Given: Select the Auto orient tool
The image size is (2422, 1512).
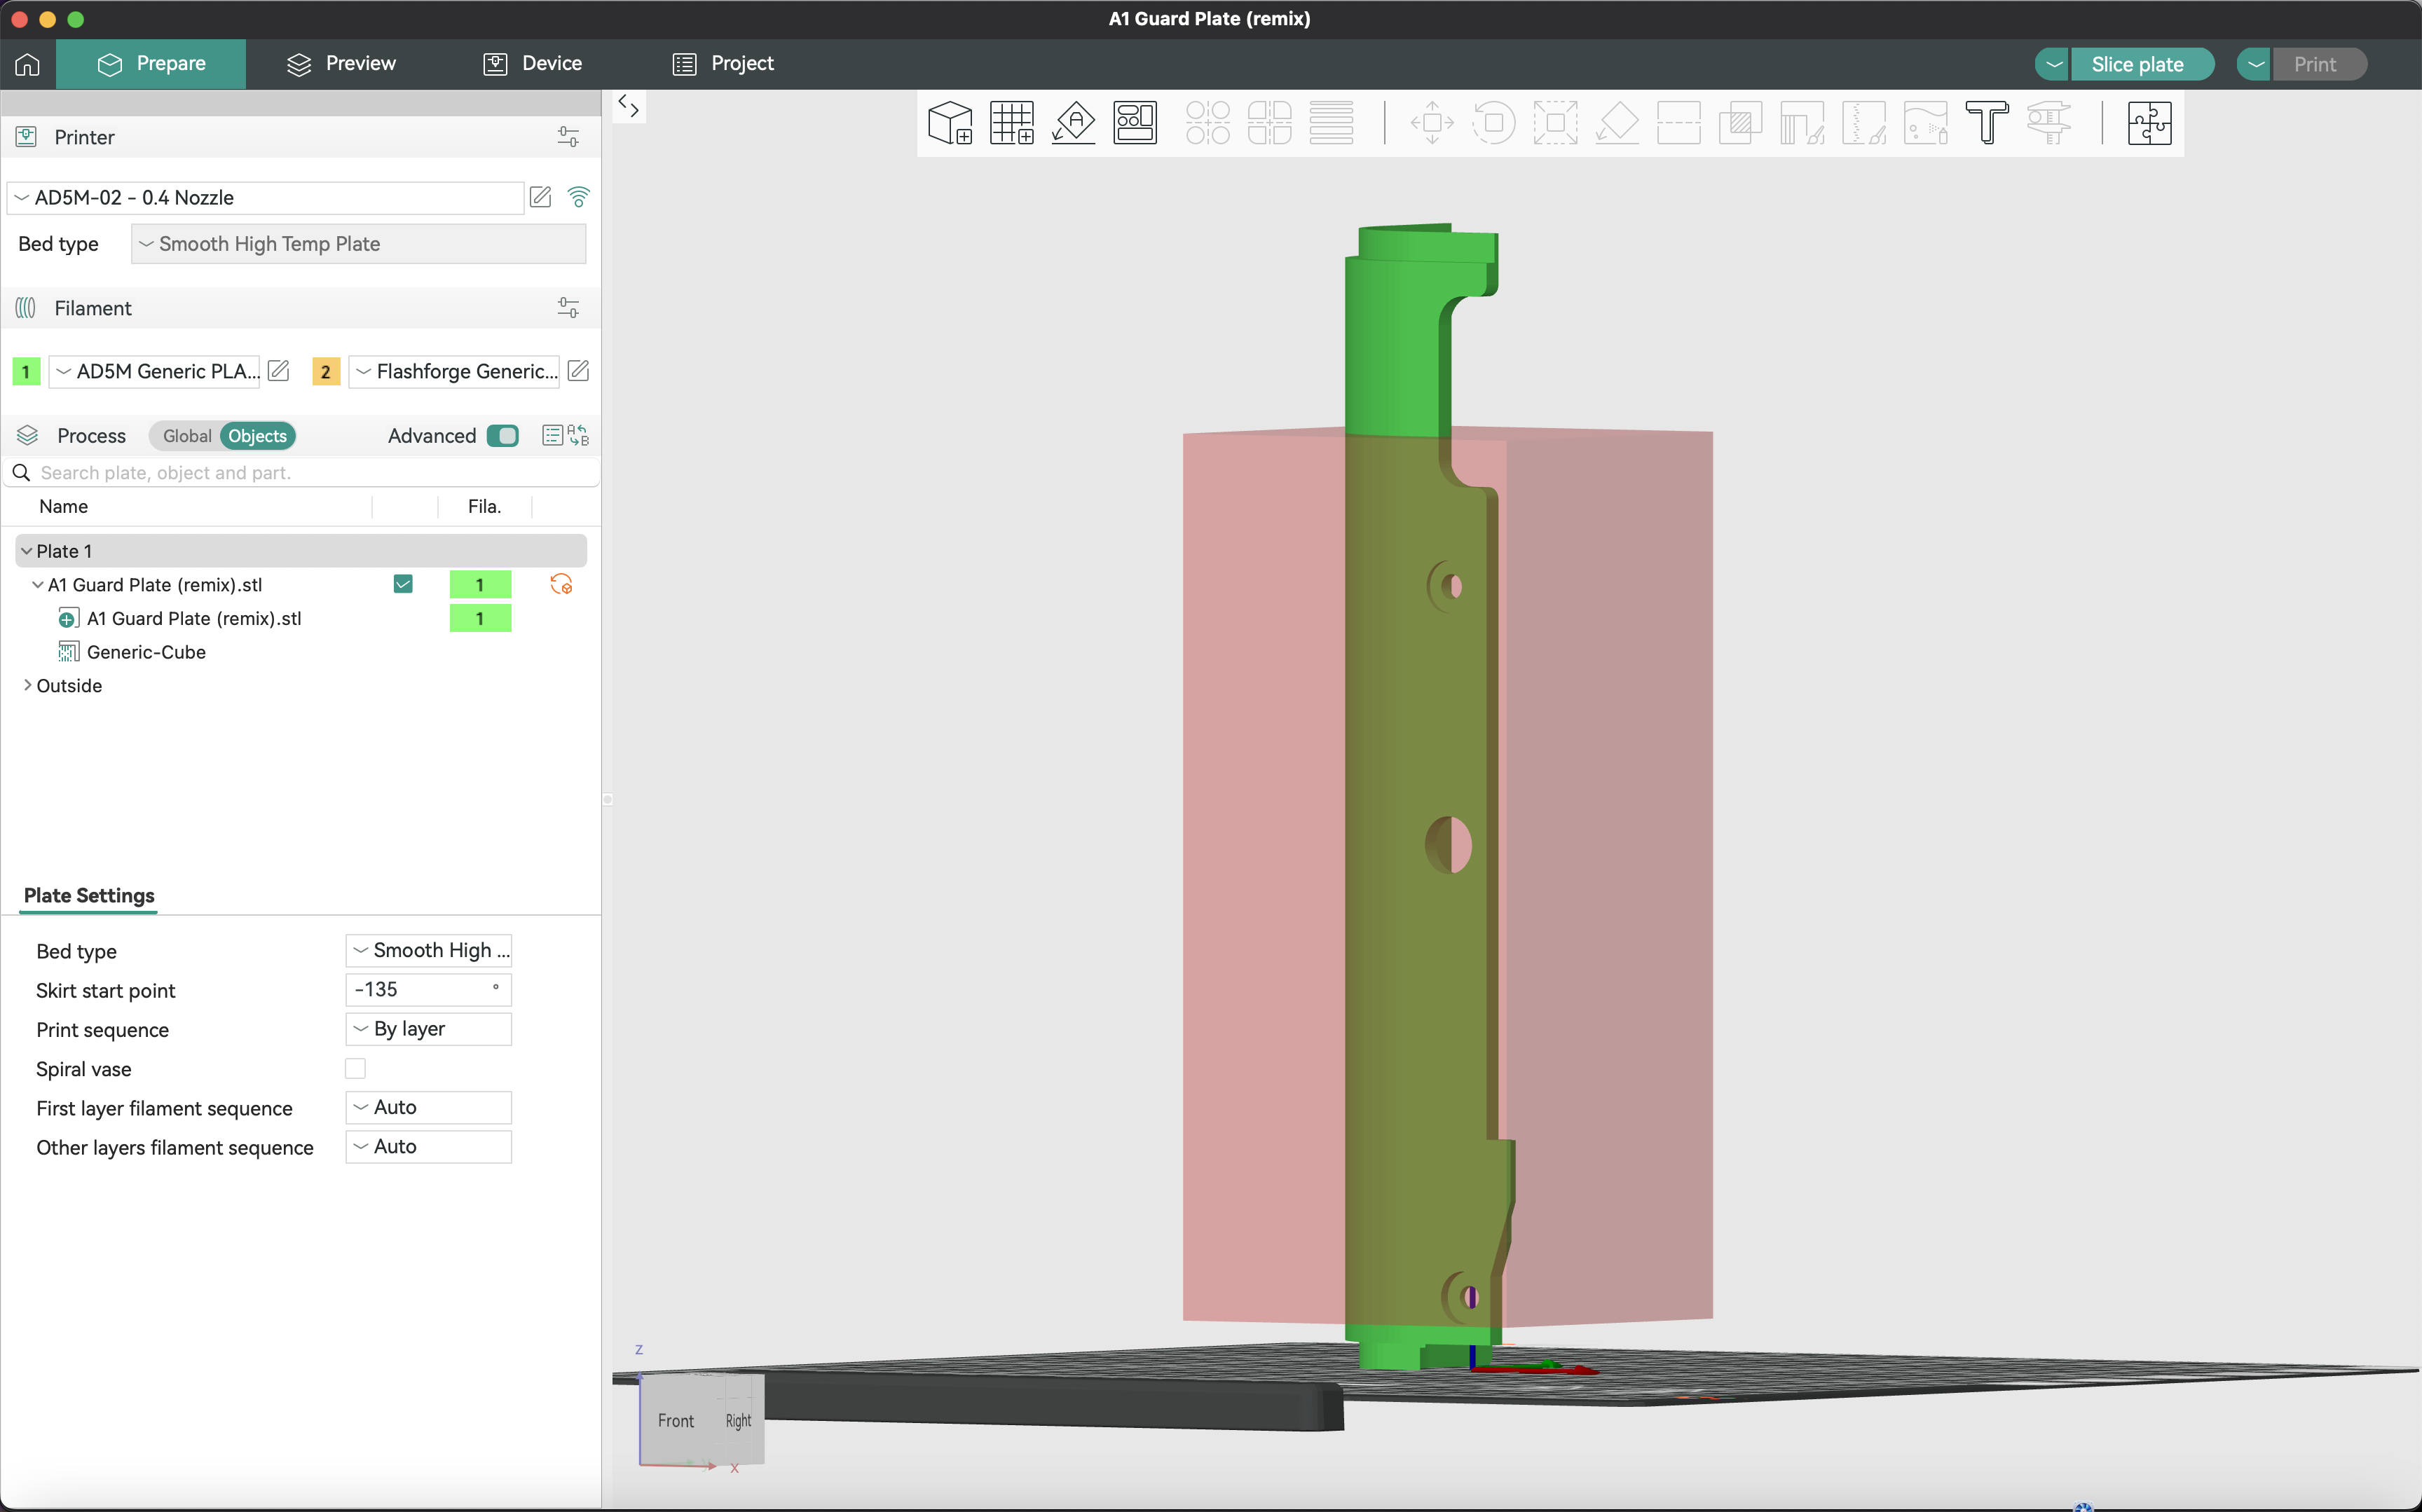Looking at the screenshot, I should [1073, 123].
